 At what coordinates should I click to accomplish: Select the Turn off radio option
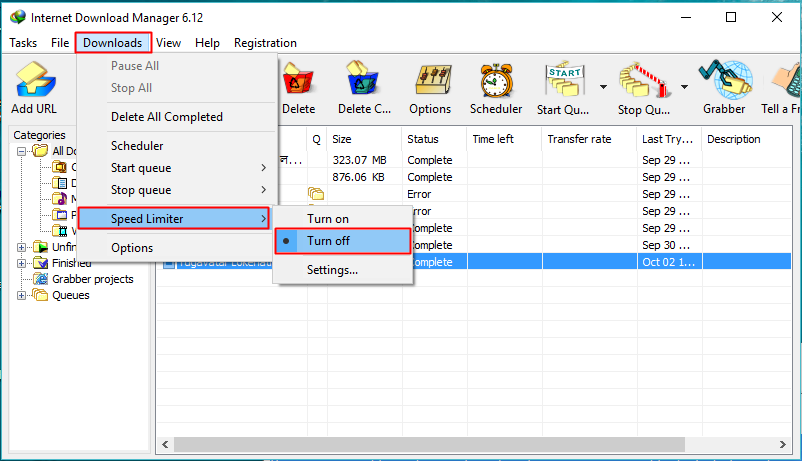[343, 241]
